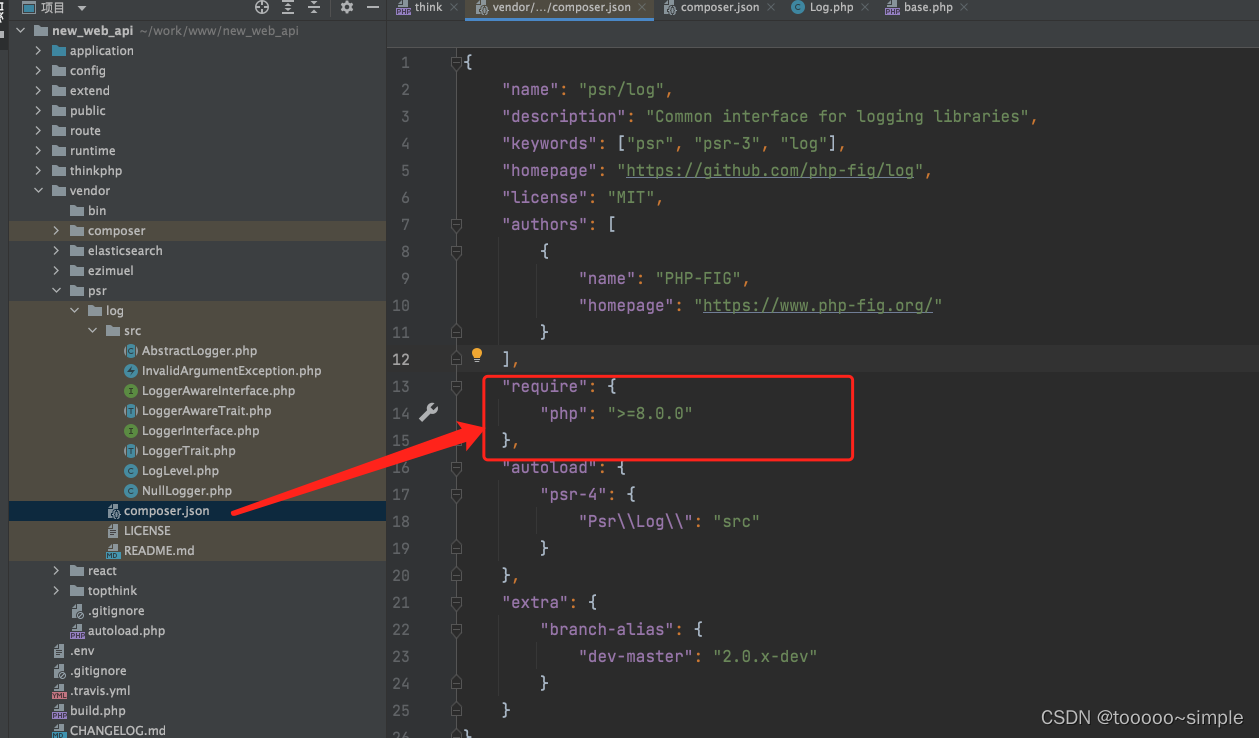Screen dimensions: 1259x738
Task: Select .gitignore inside vendor folder
Action: (116, 611)
